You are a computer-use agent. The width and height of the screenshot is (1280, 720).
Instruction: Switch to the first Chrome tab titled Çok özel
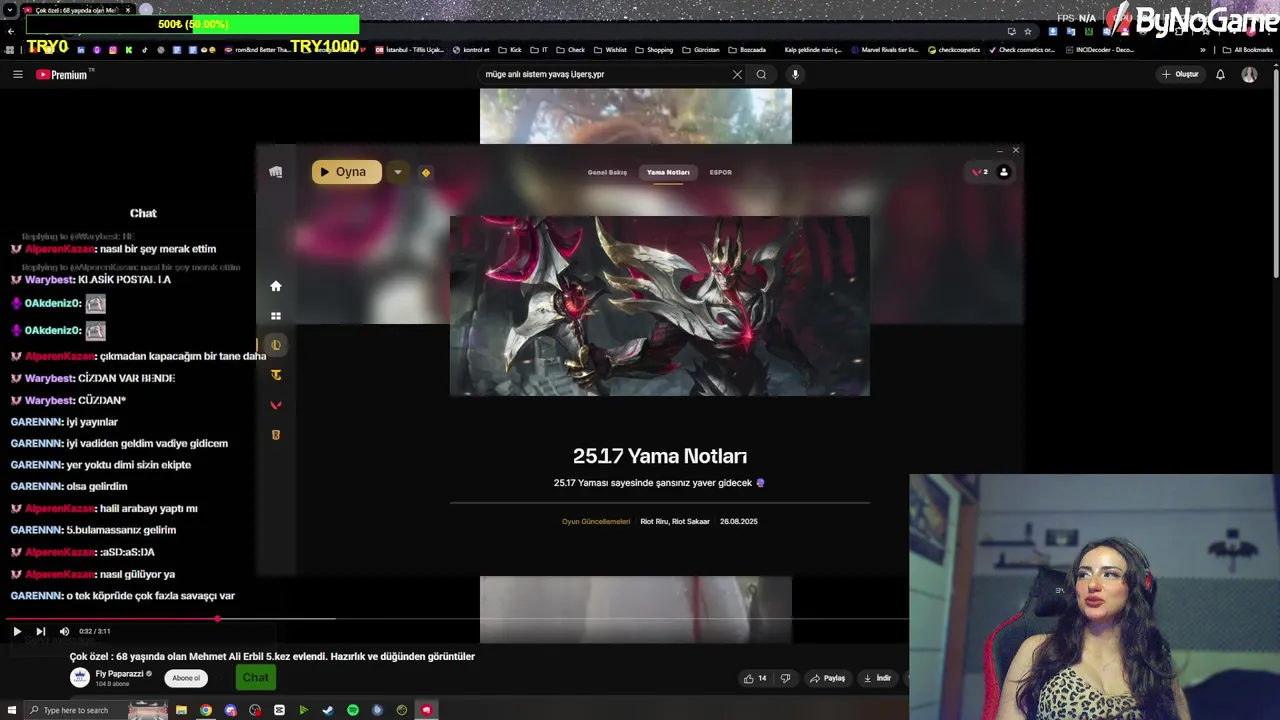point(77,10)
